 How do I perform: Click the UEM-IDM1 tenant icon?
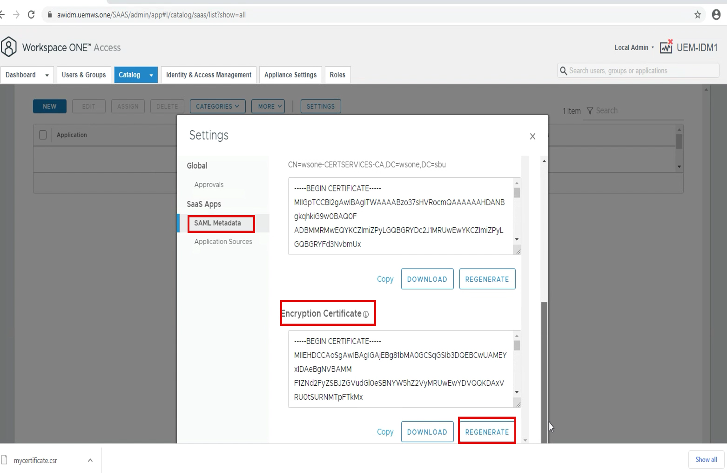click(666, 47)
